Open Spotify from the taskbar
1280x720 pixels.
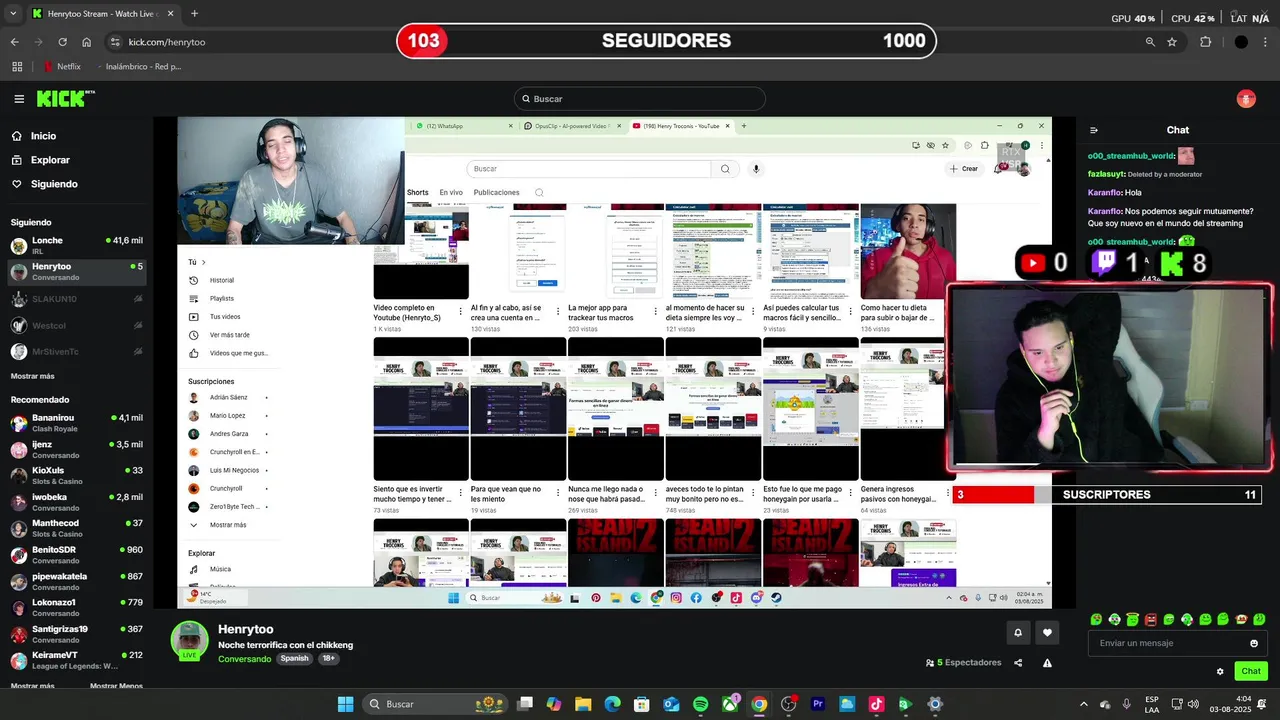(x=700, y=704)
